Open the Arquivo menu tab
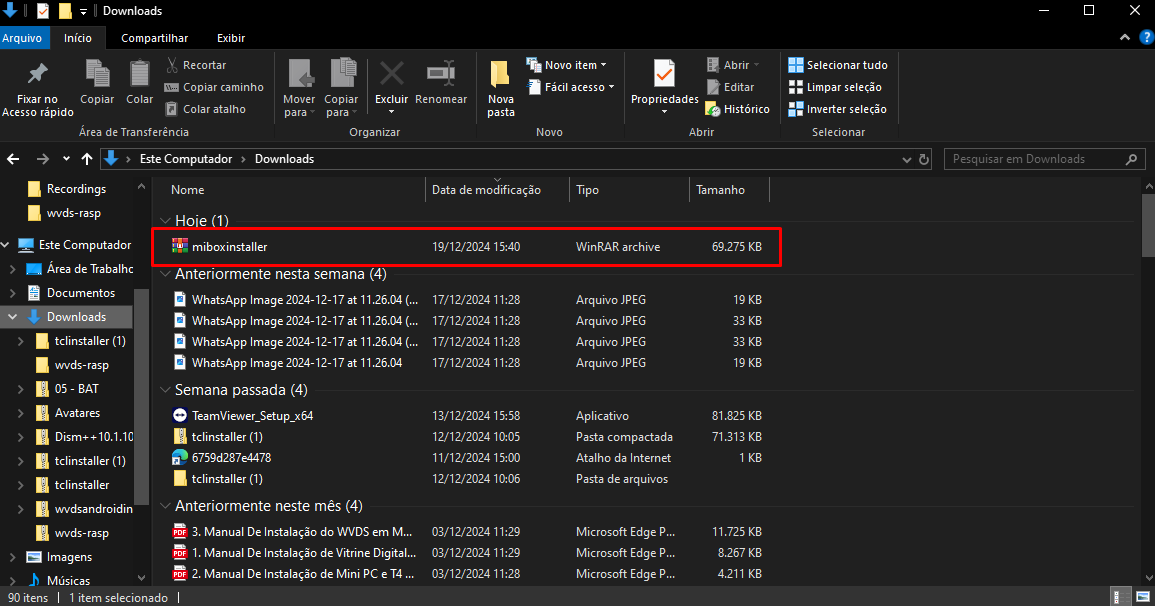The image size is (1155, 606). tap(21, 38)
